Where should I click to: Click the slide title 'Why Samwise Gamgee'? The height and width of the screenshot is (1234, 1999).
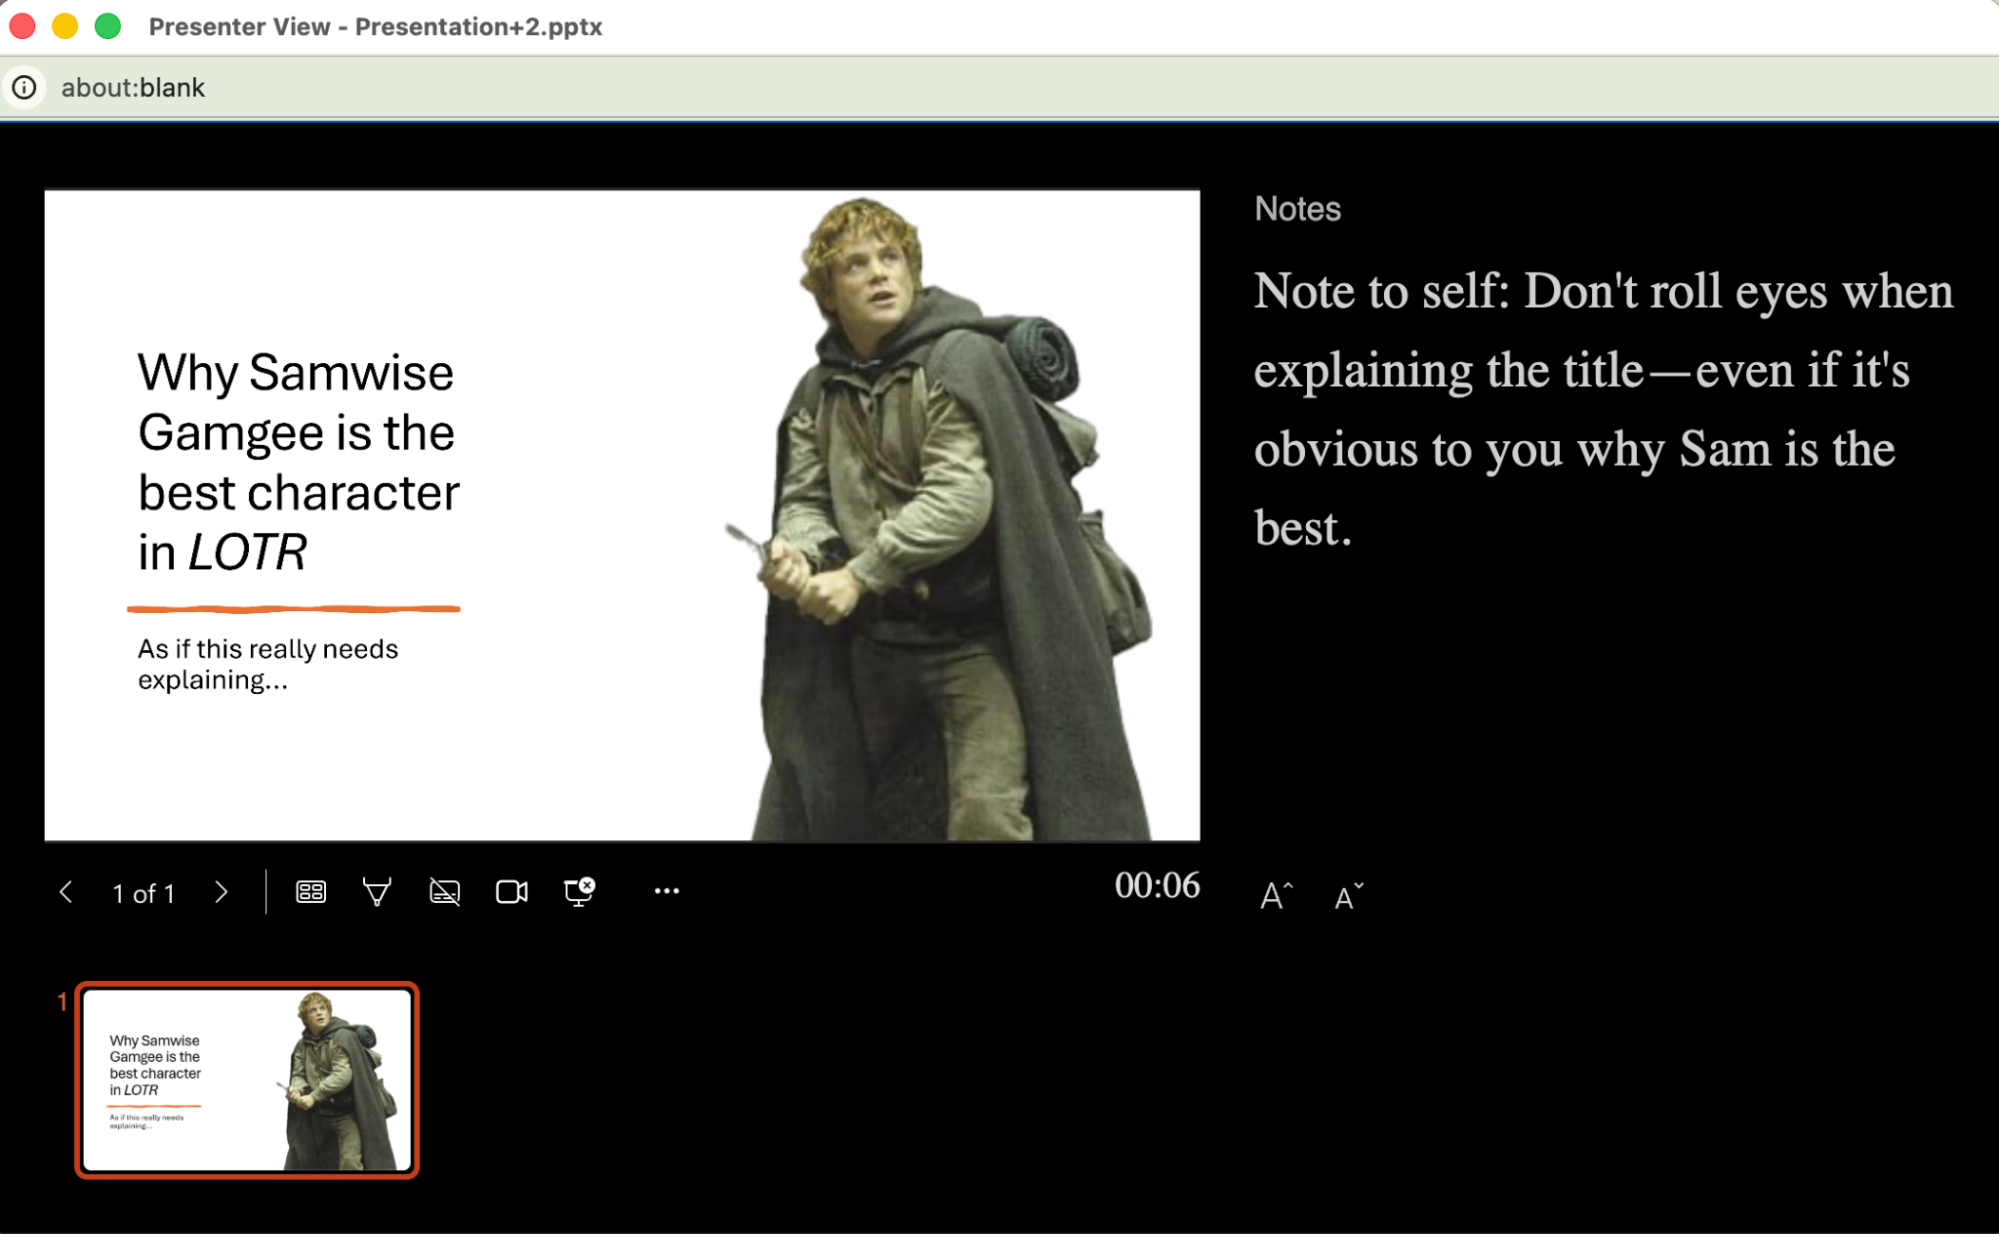(298, 462)
